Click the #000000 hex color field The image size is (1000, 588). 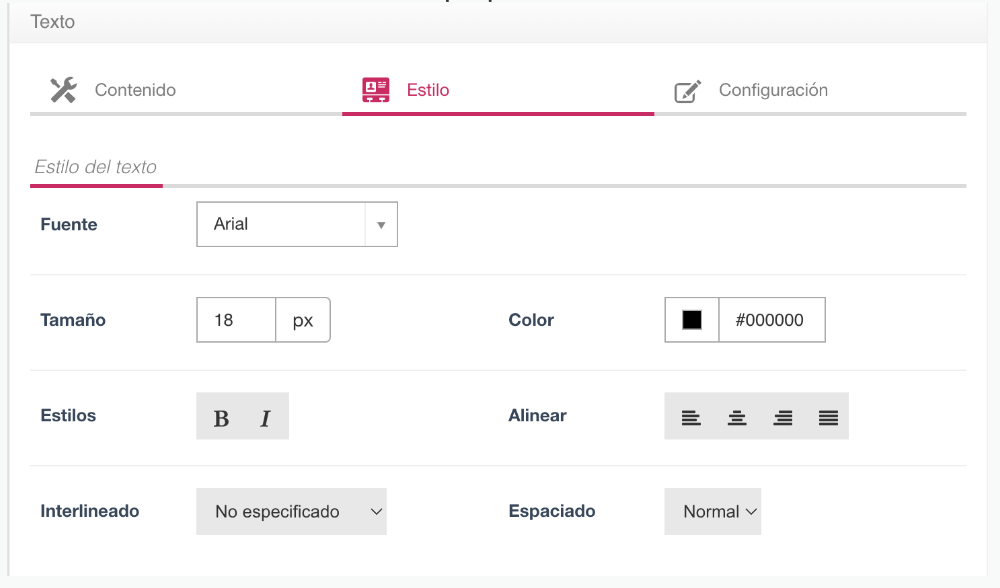tap(771, 320)
